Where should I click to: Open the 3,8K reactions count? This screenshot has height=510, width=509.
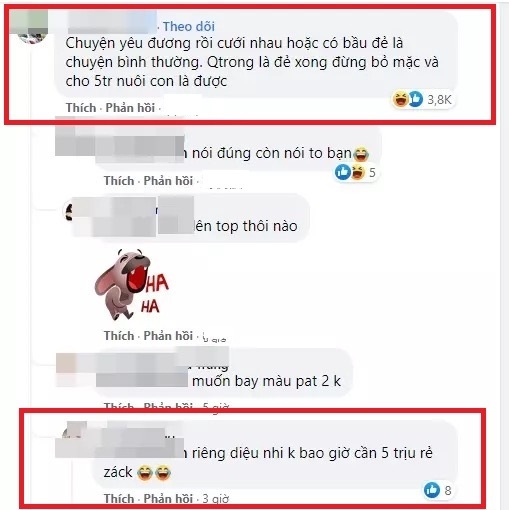pyautogui.click(x=439, y=99)
